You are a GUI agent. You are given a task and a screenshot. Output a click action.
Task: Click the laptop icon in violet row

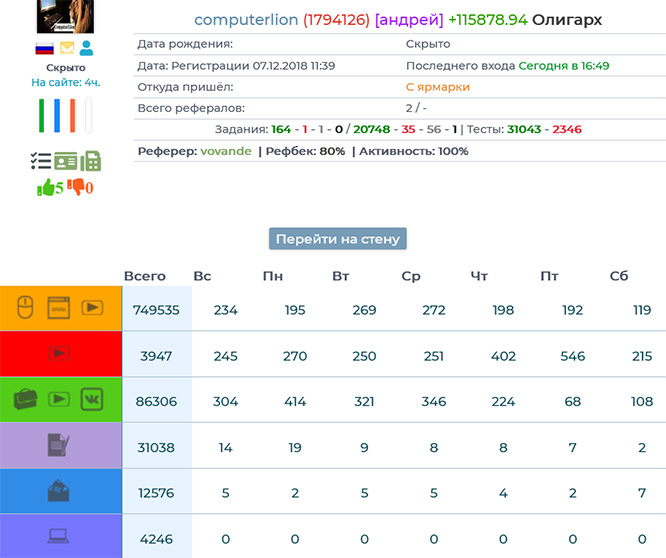pos(61,537)
